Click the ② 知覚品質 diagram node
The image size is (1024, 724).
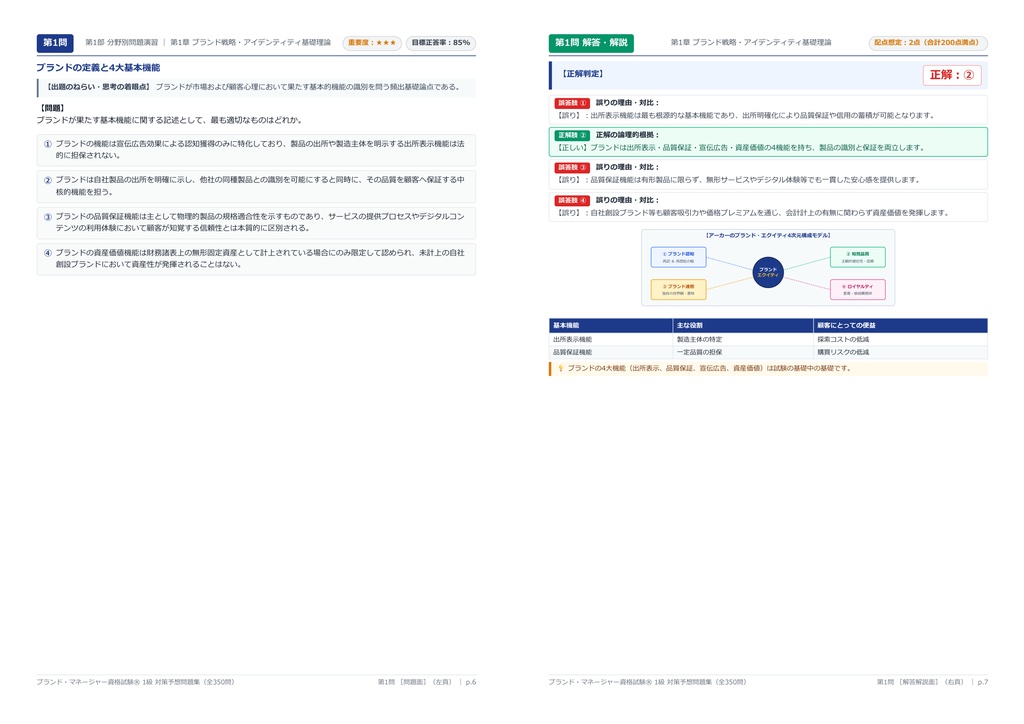[x=857, y=257]
